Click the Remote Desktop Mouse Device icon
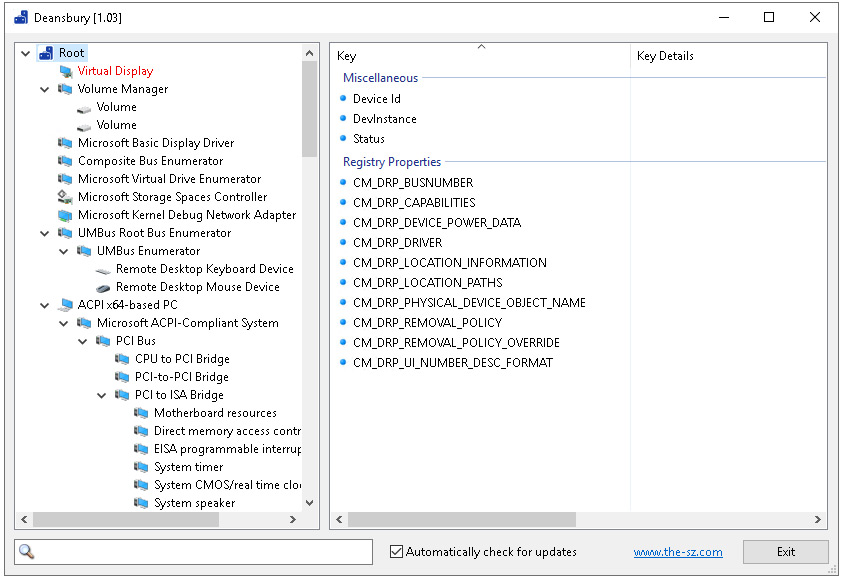Viewport: 843px width, 581px height. point(103,288)
